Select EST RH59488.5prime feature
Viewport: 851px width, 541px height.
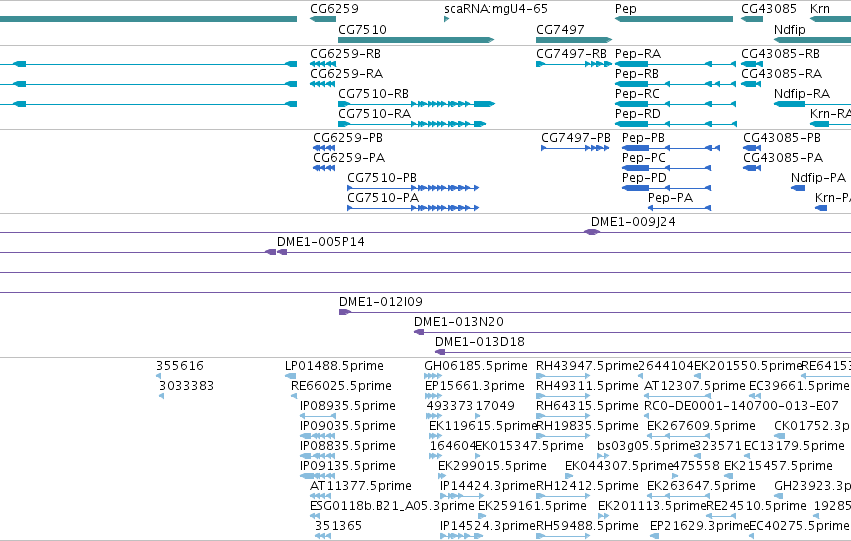coord(563,536)
